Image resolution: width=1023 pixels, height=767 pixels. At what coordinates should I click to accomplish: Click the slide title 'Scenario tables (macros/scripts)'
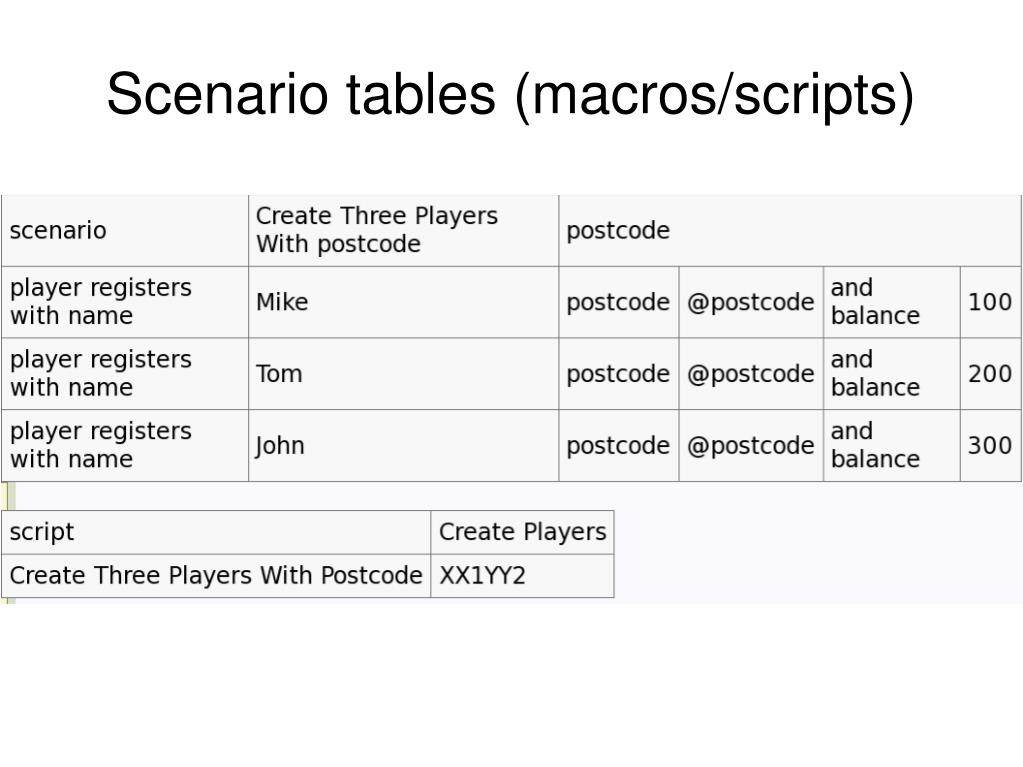click(510, 95)
